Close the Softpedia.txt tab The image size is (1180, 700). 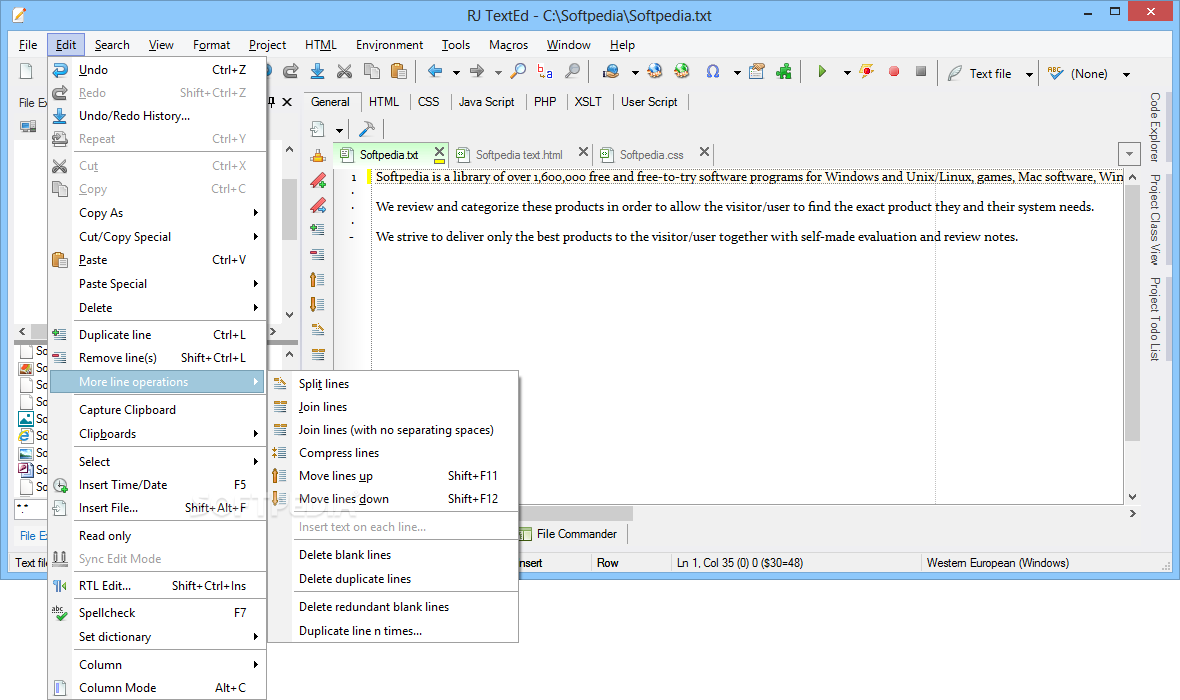439,154
